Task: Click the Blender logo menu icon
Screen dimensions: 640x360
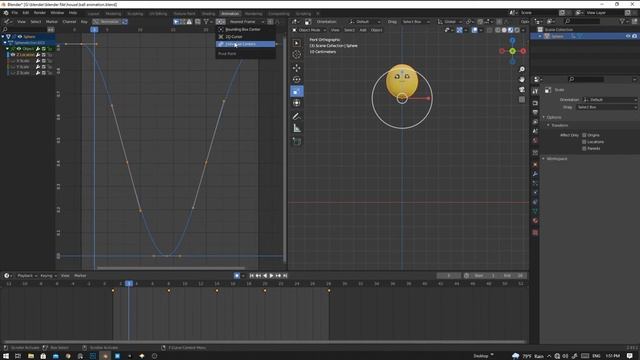Action: click(x=6, y=13)
